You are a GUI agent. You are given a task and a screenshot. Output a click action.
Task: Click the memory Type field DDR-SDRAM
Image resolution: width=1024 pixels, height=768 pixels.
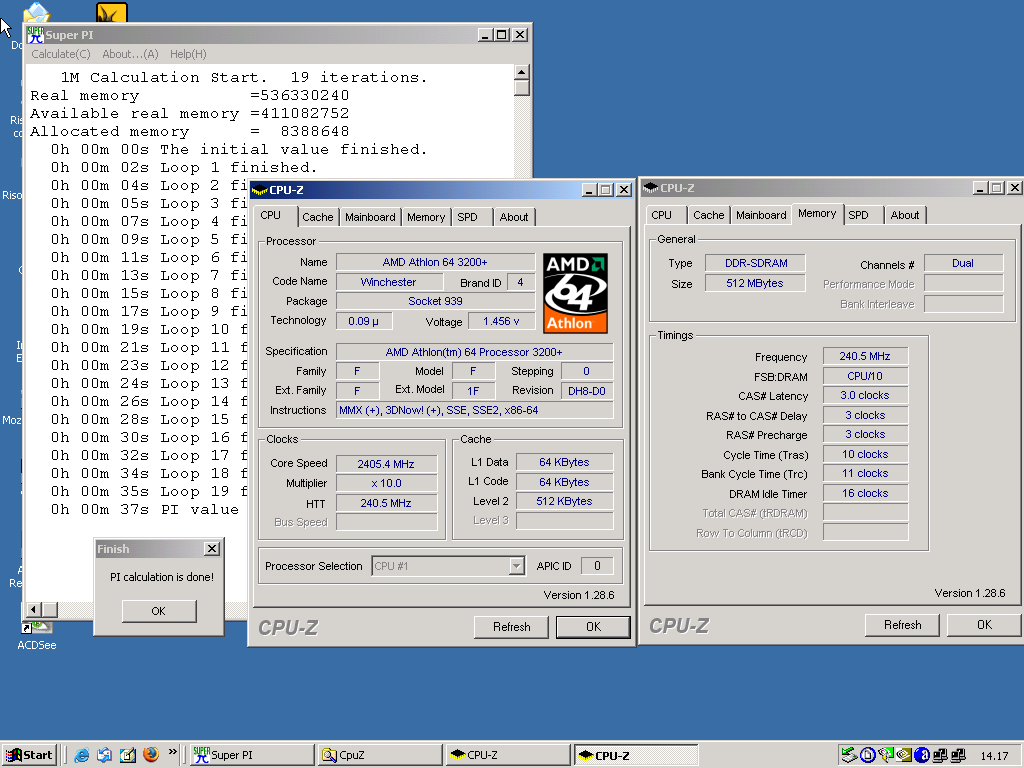coord(756,263)
